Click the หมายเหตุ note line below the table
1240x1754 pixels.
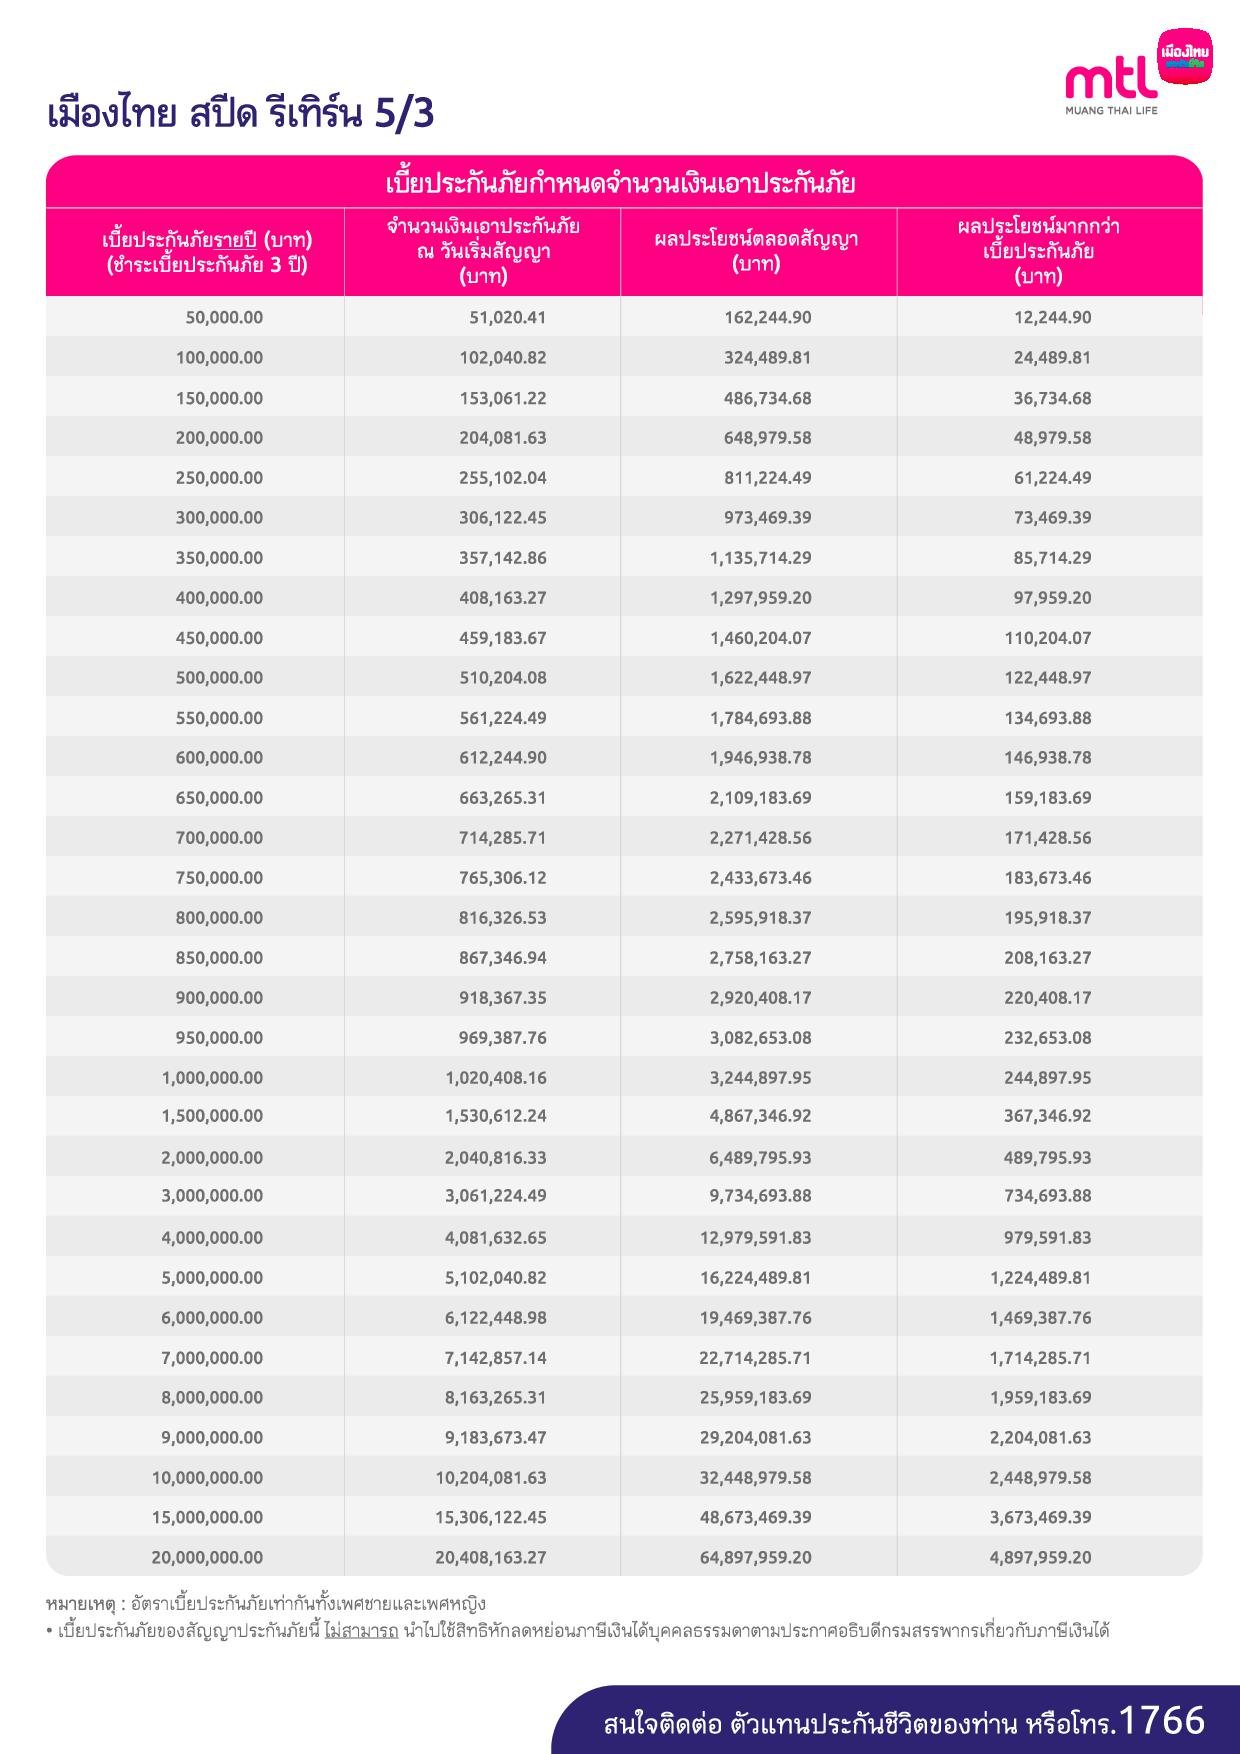[x=266, y=1604]
